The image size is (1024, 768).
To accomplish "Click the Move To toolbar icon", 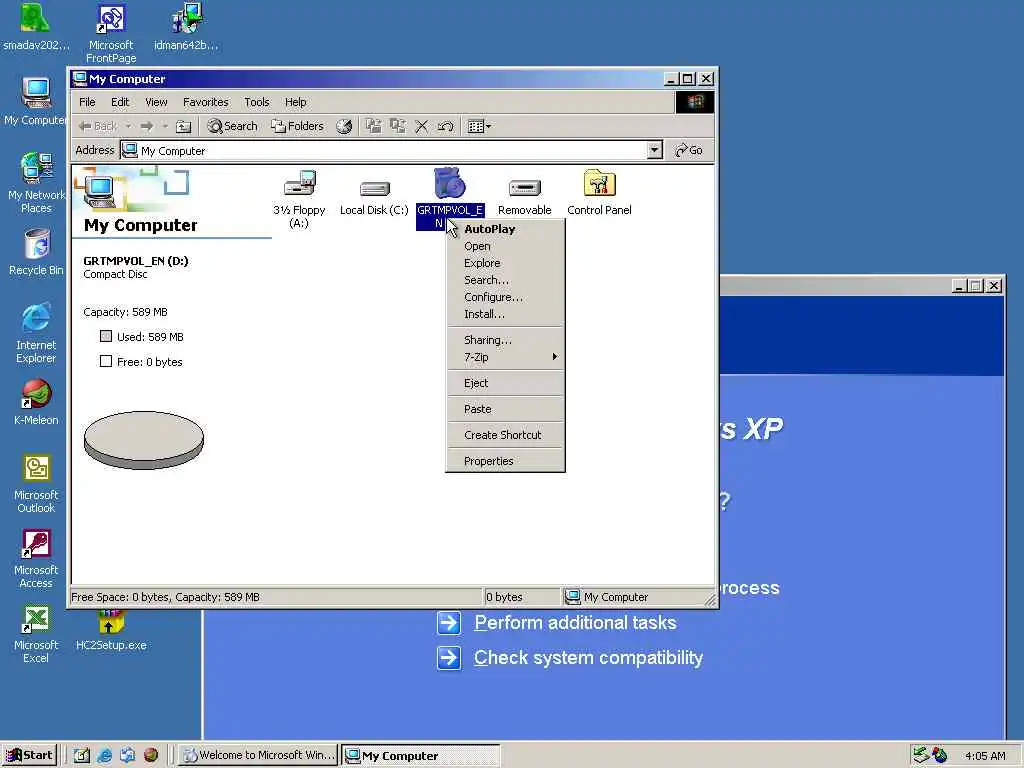I will click(374, 126).
